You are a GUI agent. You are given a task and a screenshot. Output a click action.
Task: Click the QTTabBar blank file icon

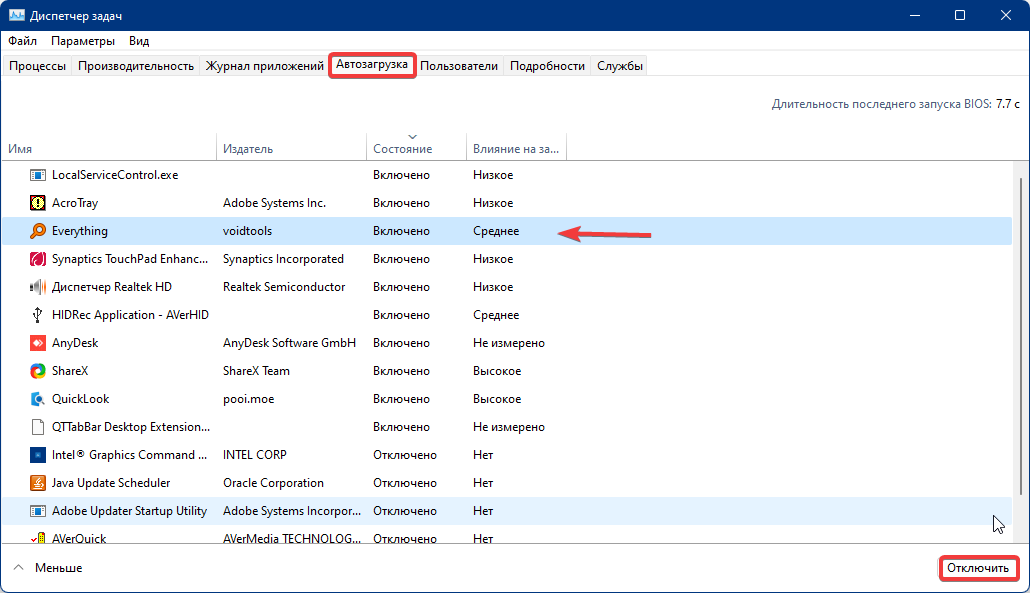click(38, 427)
